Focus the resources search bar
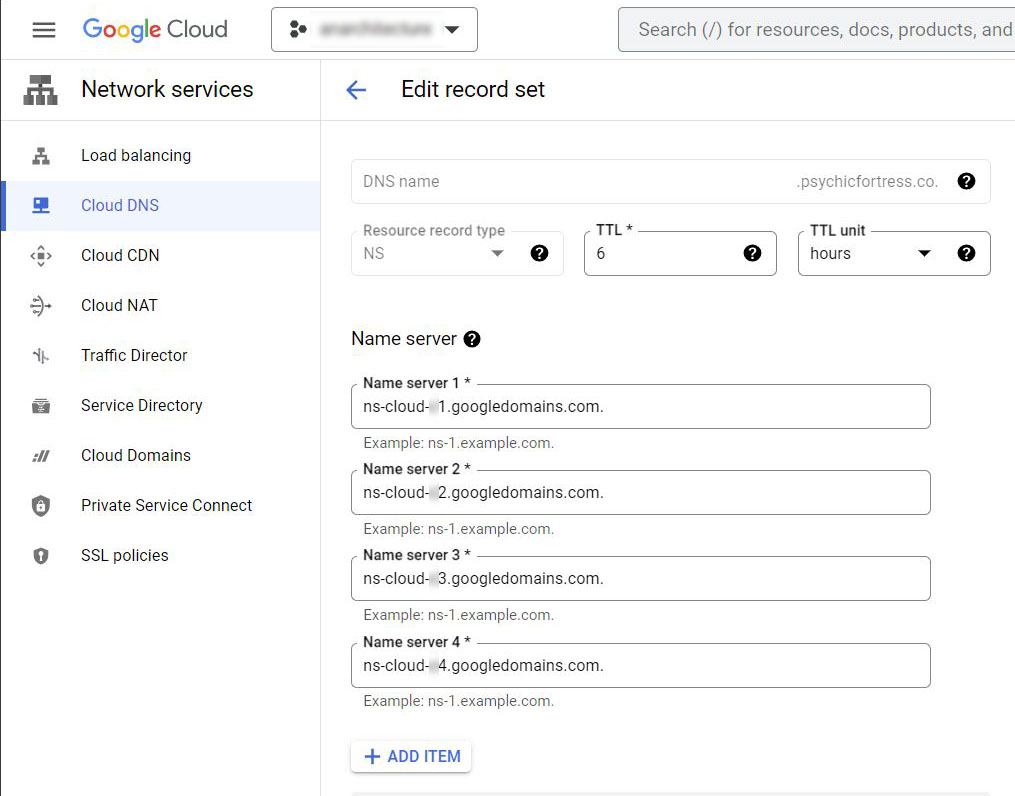The height and width of the screenshot is (796, 1015). coord(817,30)
